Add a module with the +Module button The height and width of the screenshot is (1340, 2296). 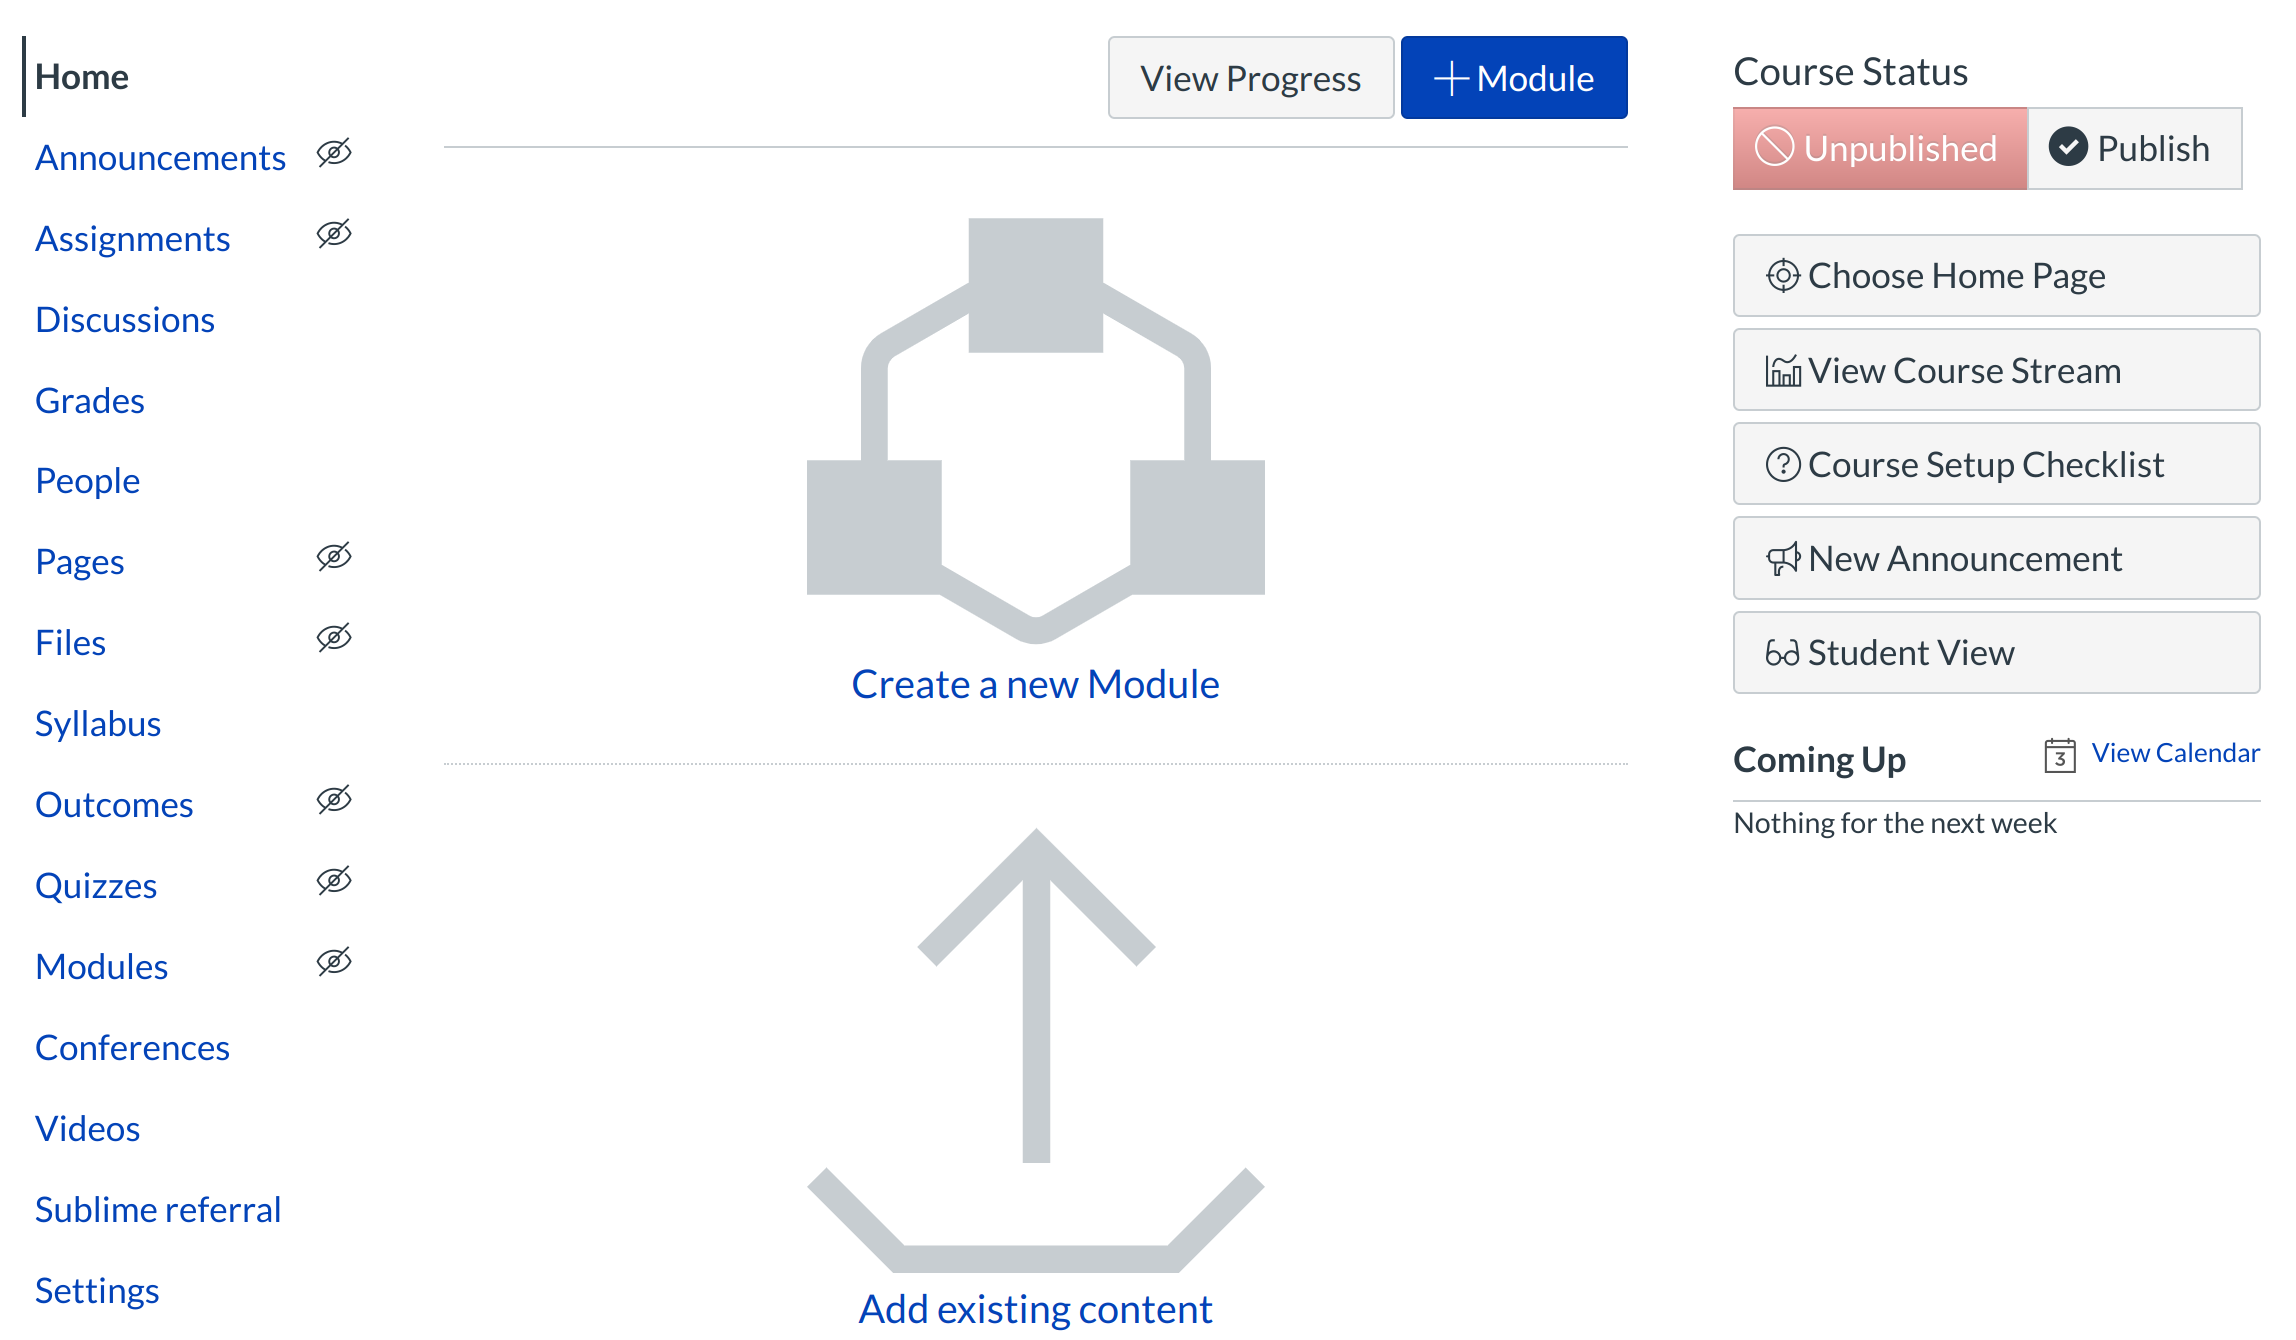click(x=1513, y=78)
